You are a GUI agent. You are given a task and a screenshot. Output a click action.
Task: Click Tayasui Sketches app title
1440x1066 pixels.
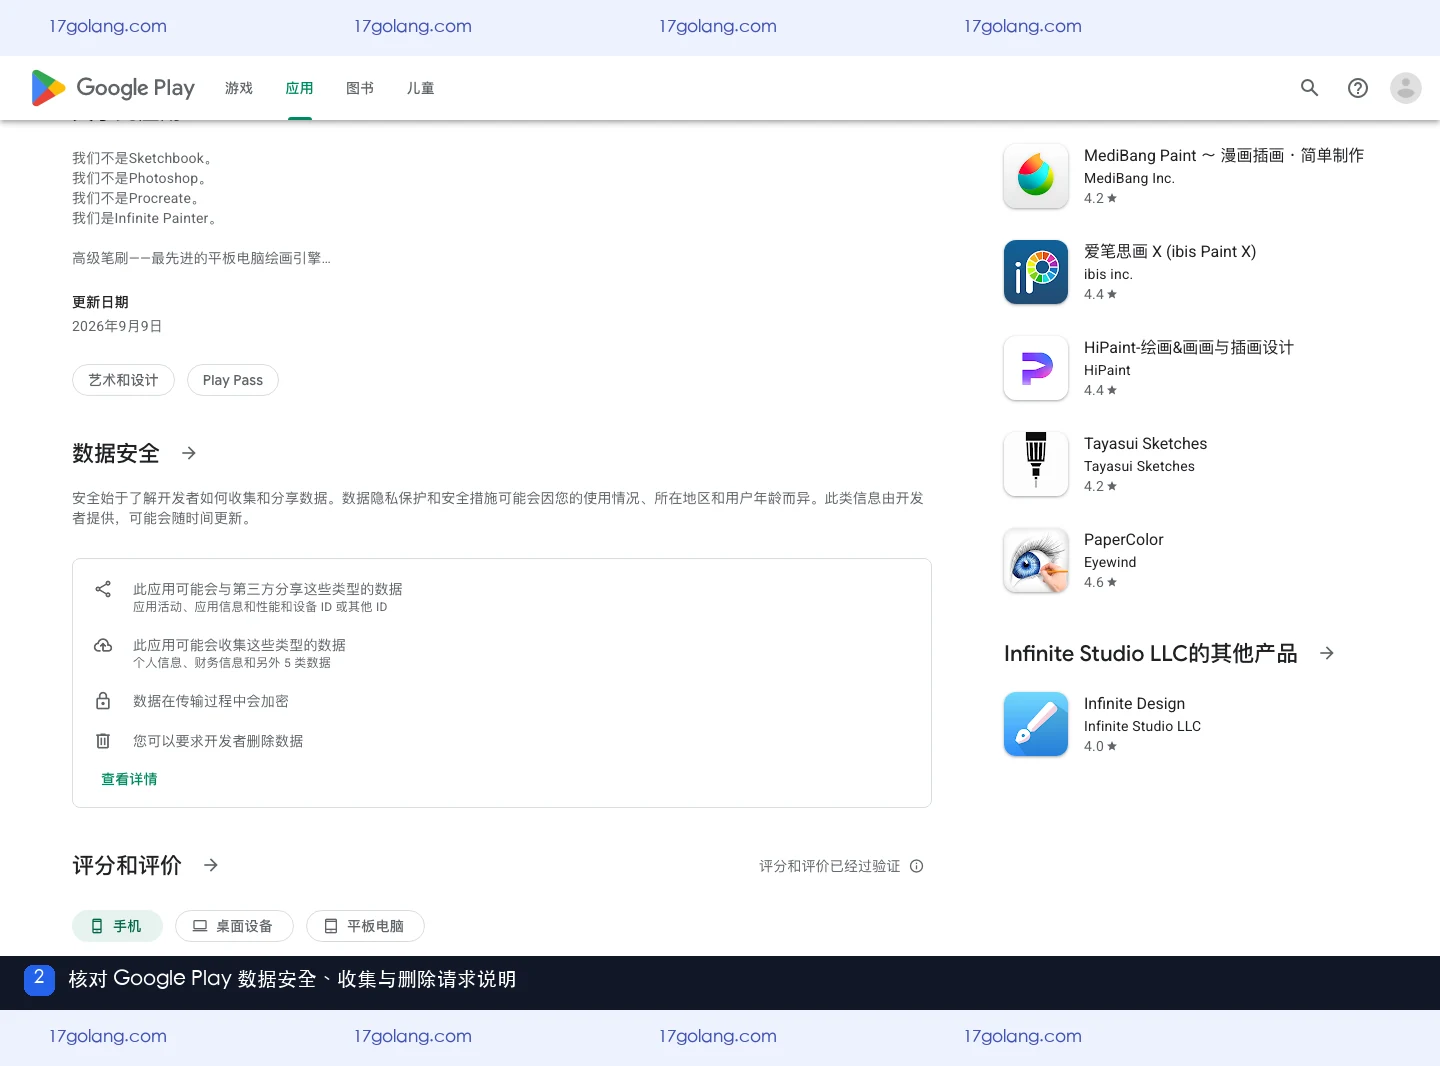[1146, 443]
